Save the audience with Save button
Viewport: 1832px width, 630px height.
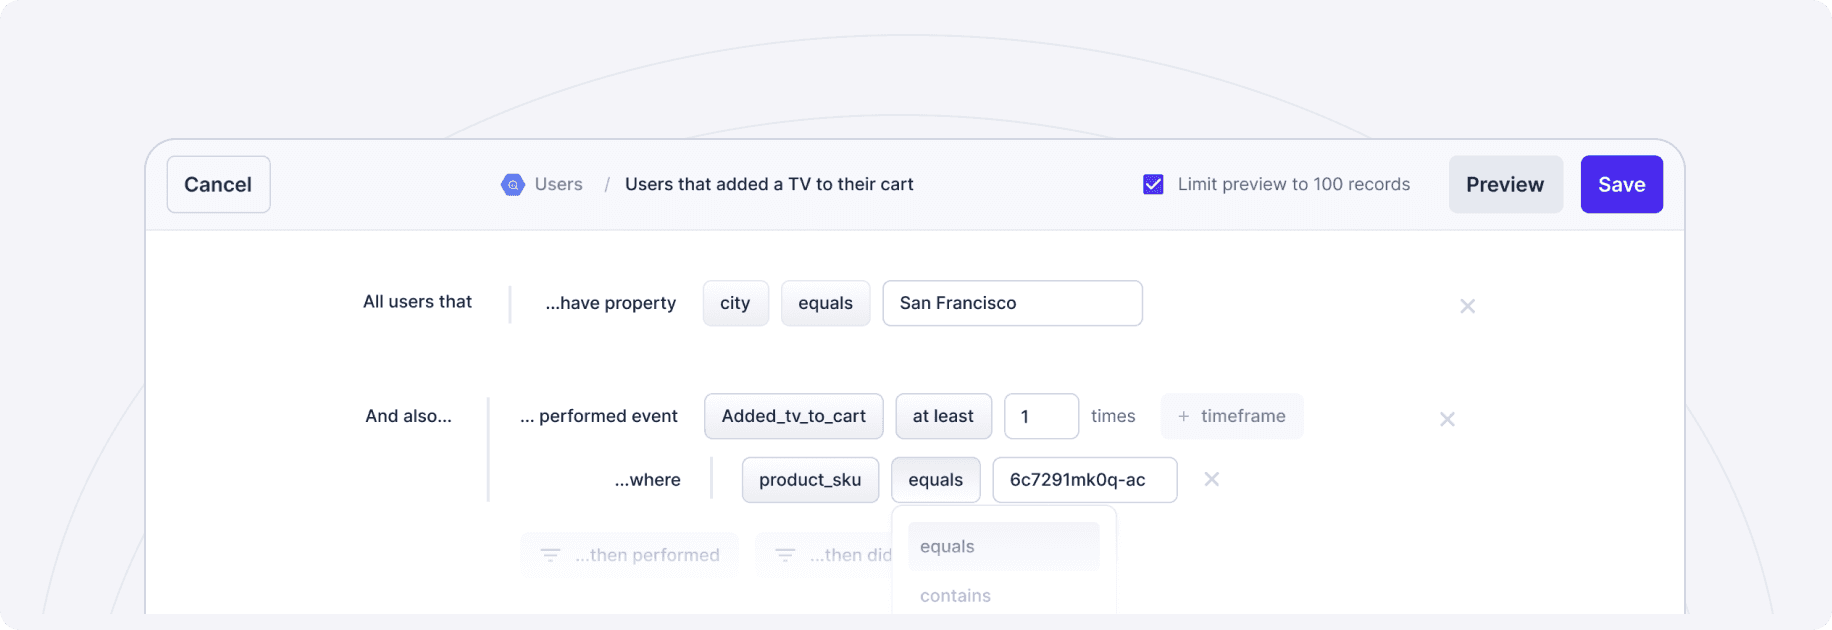click(1621, 184)
